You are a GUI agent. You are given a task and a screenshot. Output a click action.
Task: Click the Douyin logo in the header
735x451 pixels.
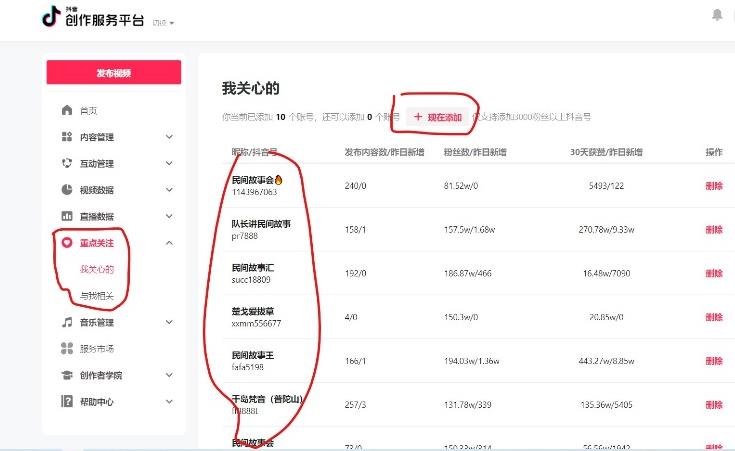pos(51,17)
